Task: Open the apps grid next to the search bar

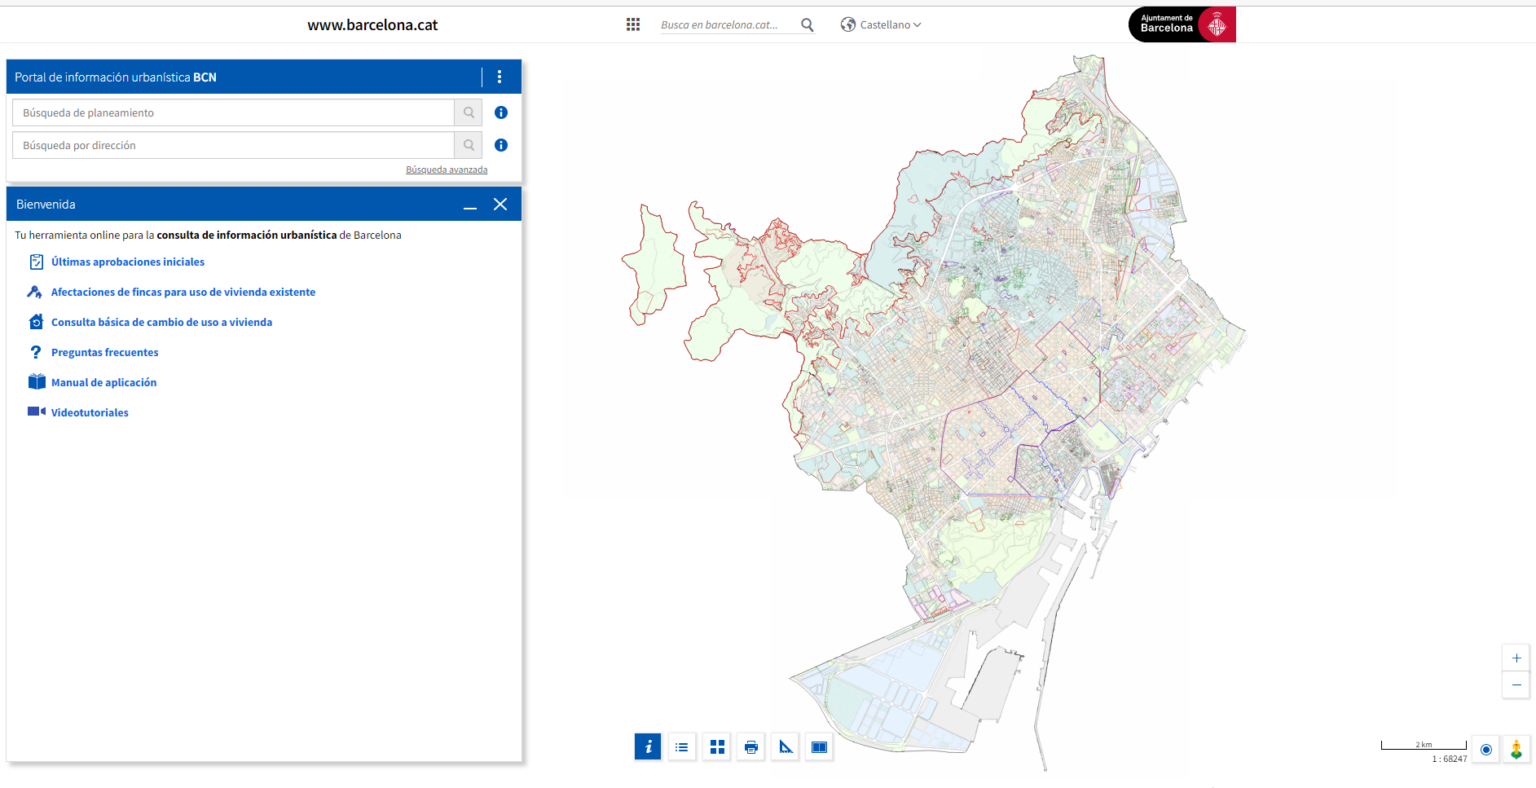Action: coord(633,24)
